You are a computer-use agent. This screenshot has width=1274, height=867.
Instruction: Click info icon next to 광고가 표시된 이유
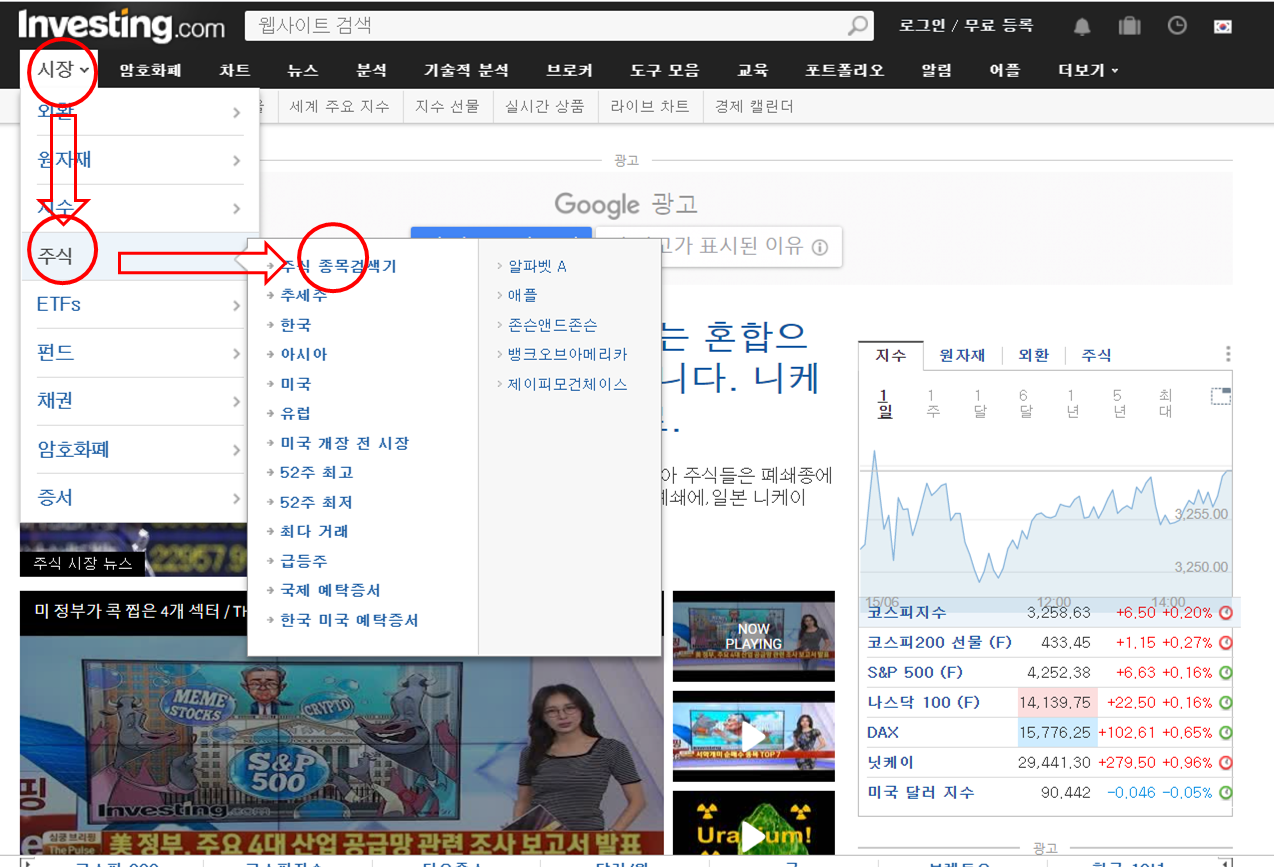pos(820,247)
